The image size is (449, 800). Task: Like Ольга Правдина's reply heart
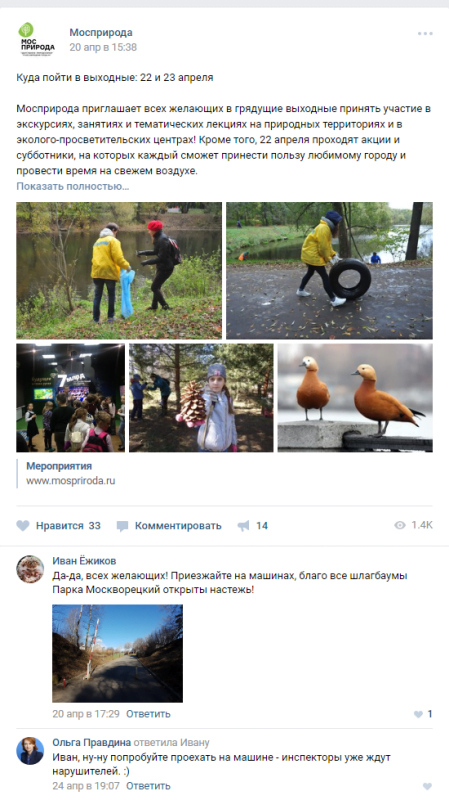pos(428,786)
